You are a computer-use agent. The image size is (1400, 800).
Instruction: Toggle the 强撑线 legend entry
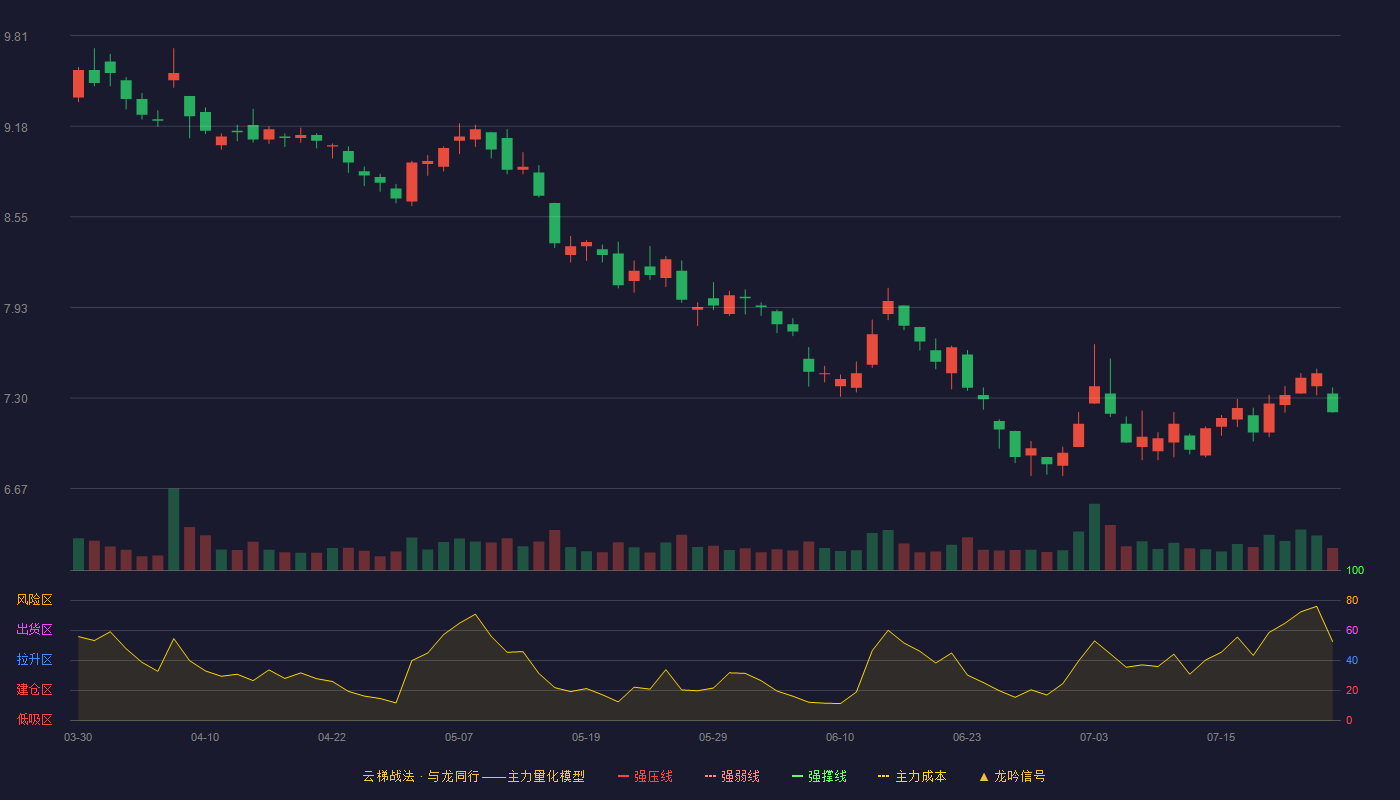(x=819, y=776)
